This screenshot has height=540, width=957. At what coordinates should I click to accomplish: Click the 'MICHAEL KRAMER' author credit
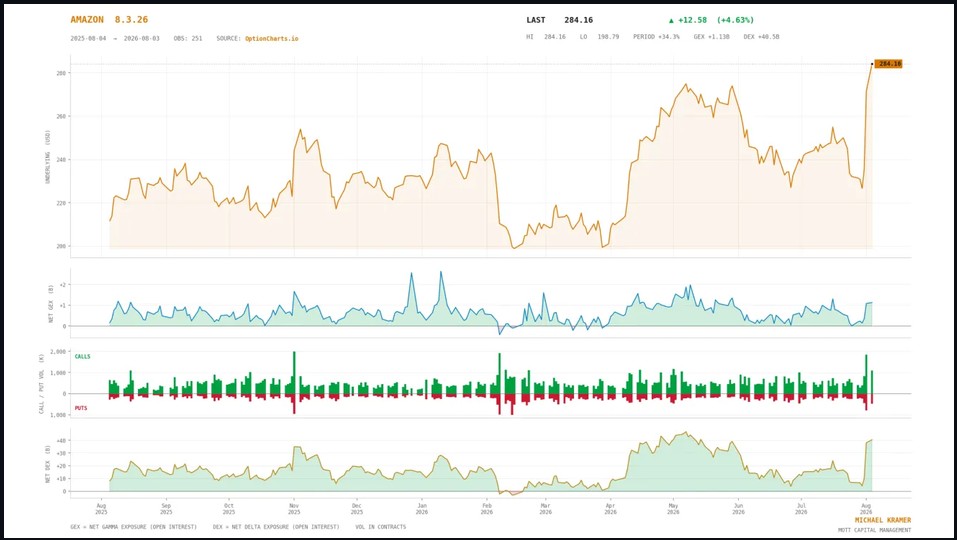(x=883, y=520)
